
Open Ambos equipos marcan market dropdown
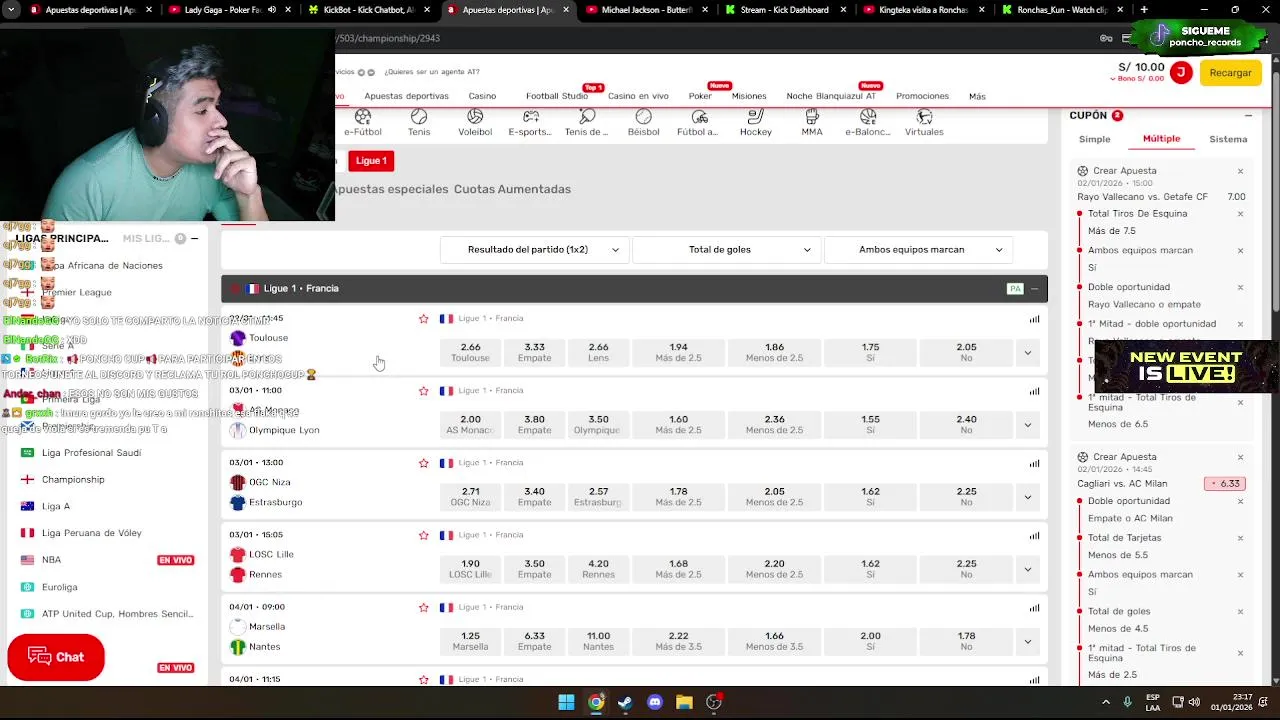click(918, 250)
